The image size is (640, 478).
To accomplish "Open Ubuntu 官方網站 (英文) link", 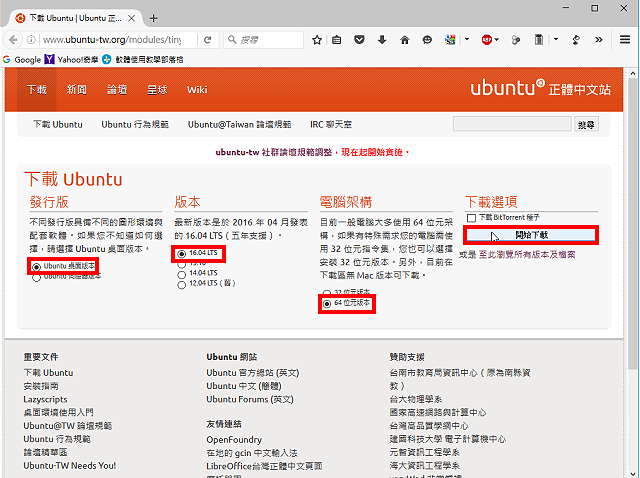I will pos(253,373).
